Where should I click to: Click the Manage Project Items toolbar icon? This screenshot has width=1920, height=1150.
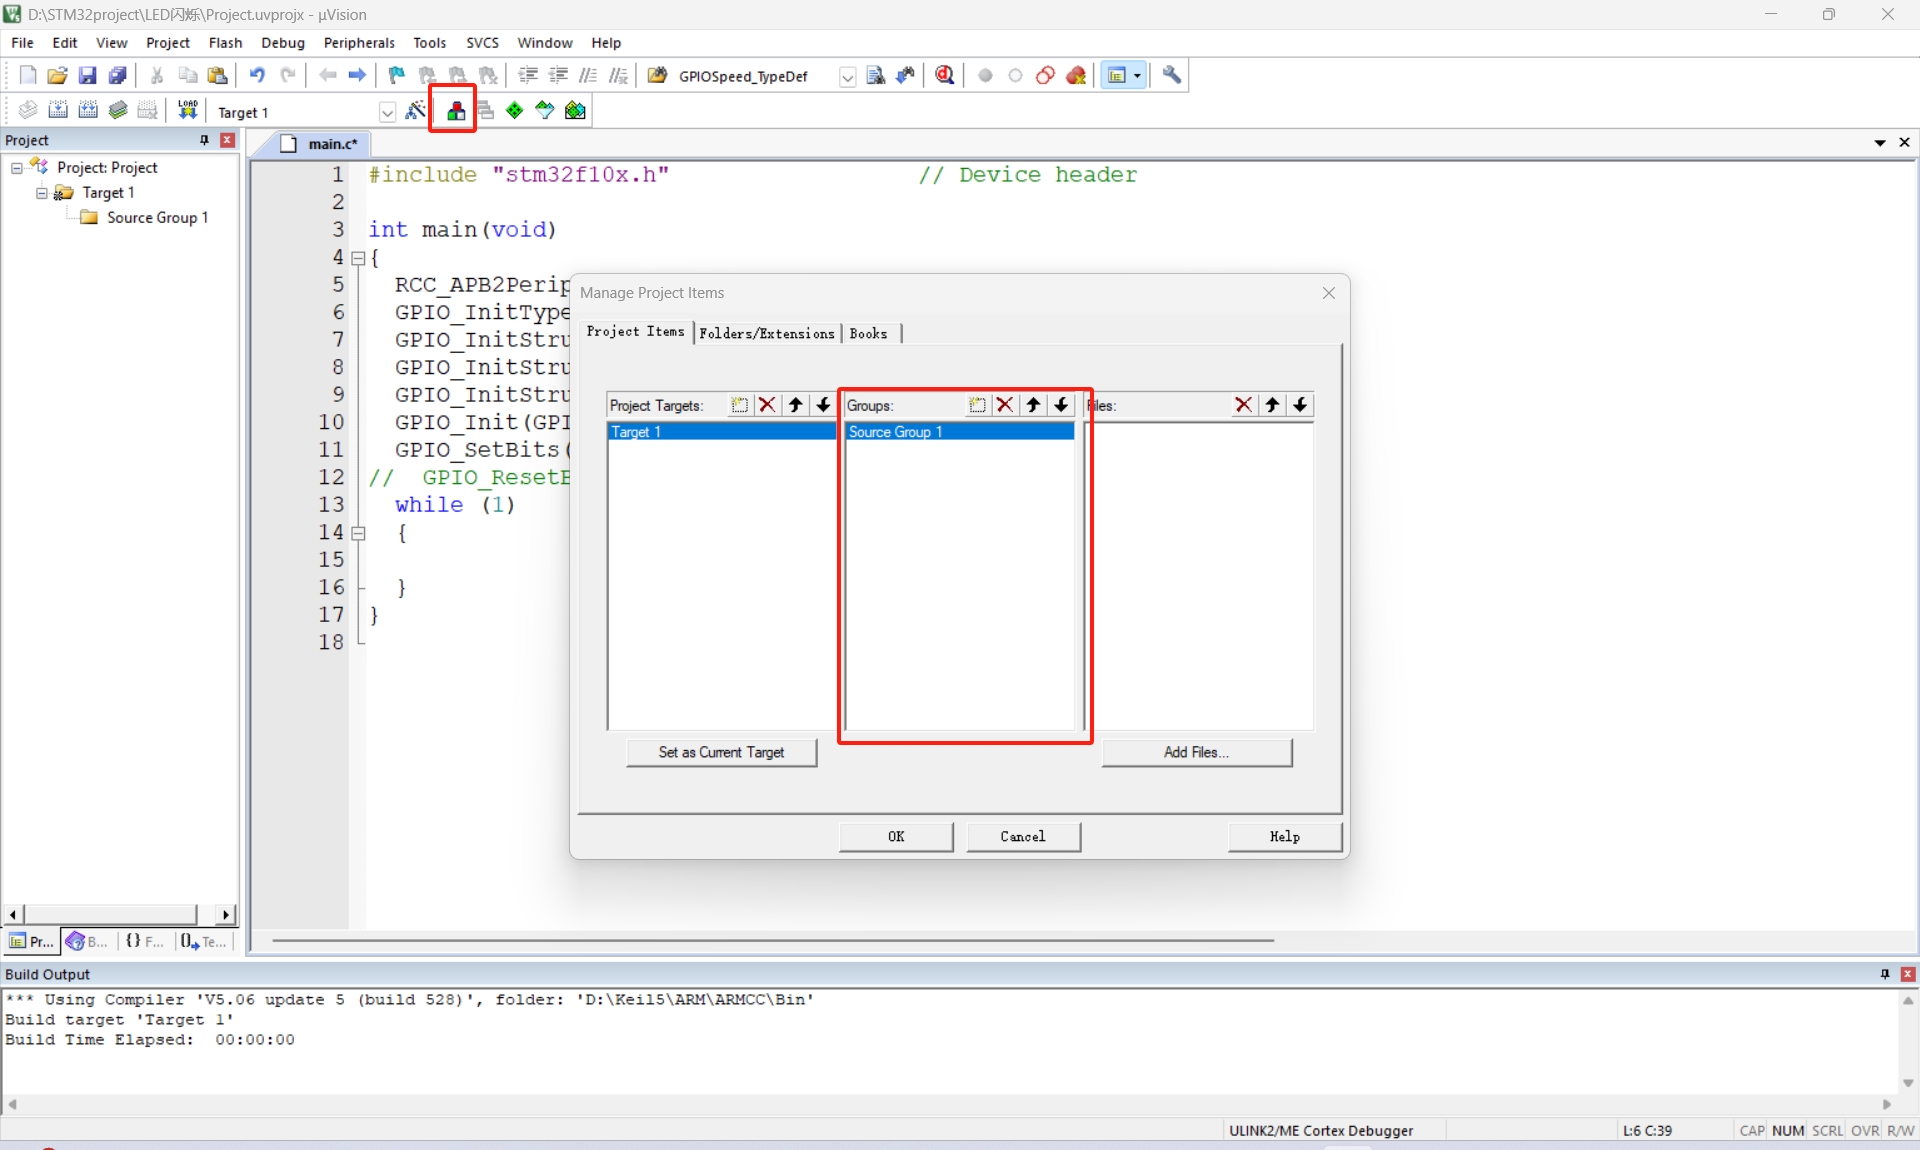[455, 111]
